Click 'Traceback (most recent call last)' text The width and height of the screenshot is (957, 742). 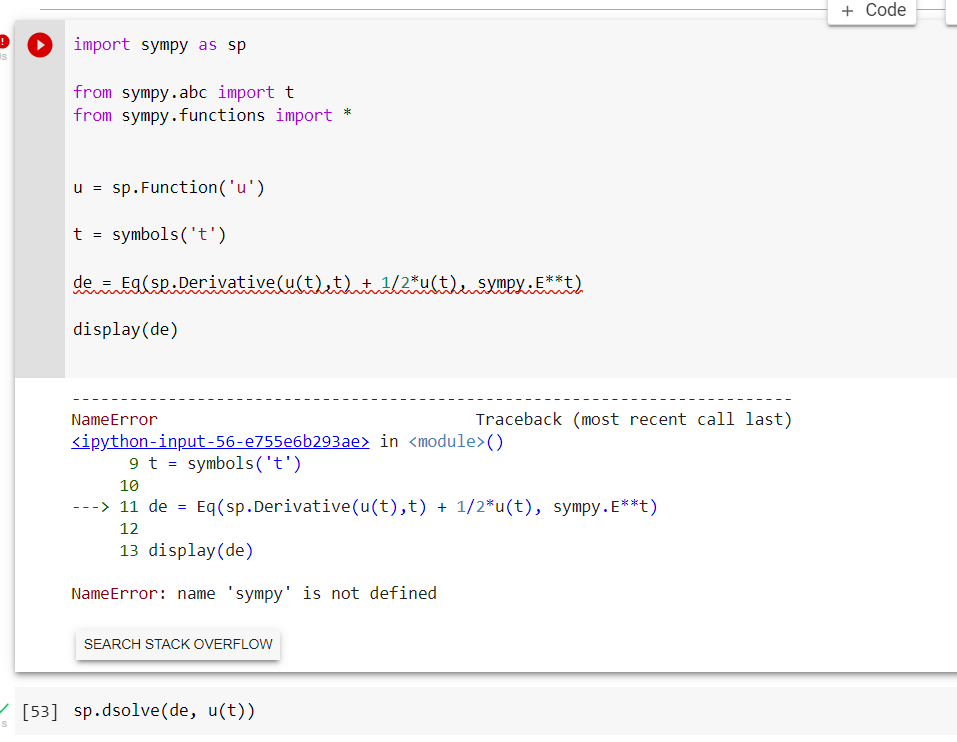point(634,420)
